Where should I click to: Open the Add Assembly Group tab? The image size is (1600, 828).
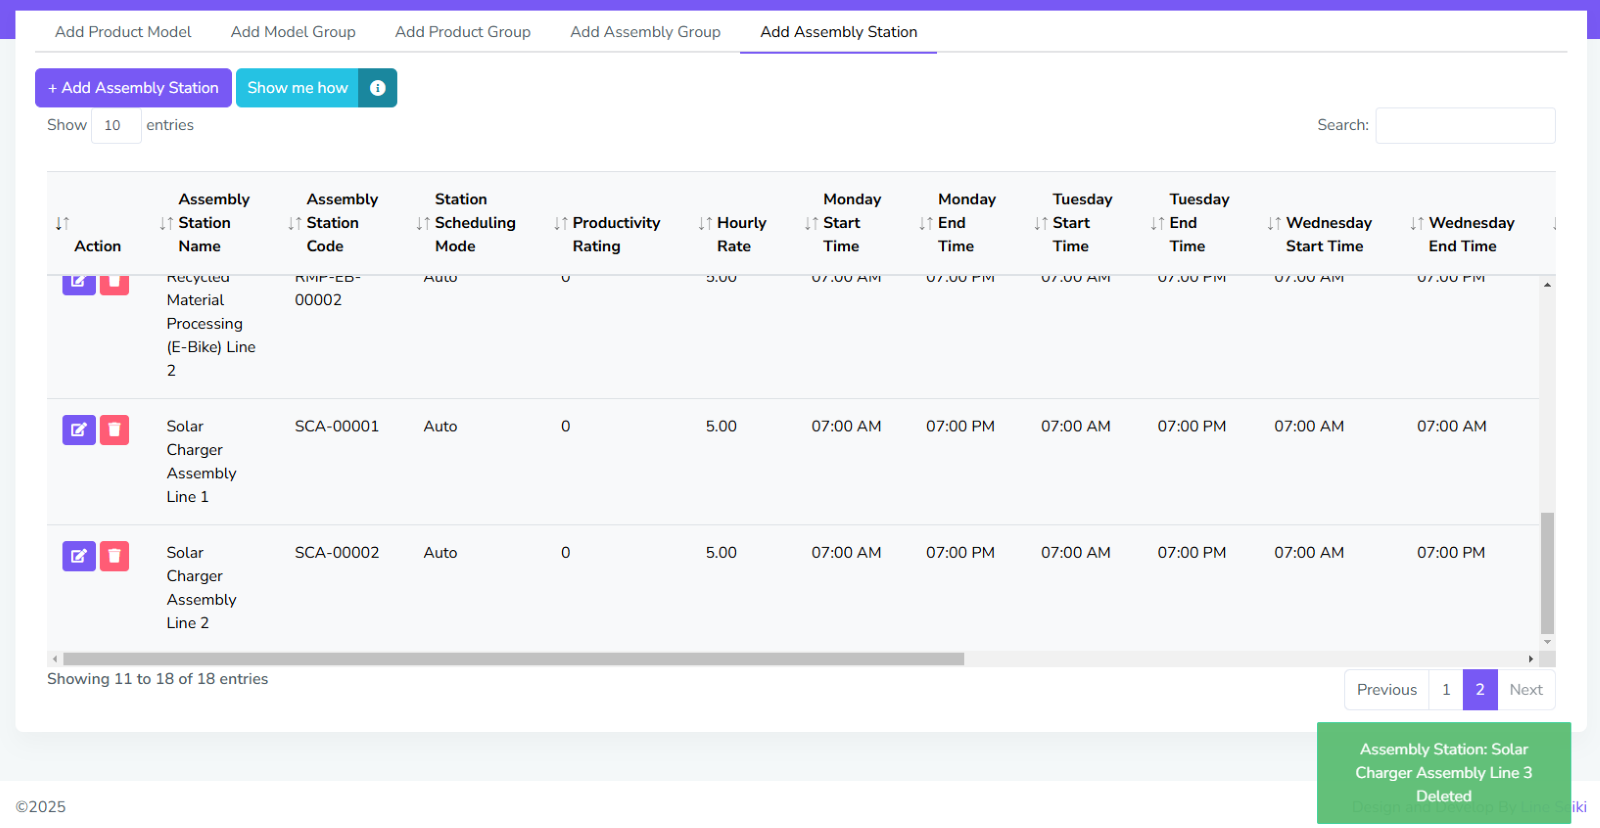(x=645, y=32)
